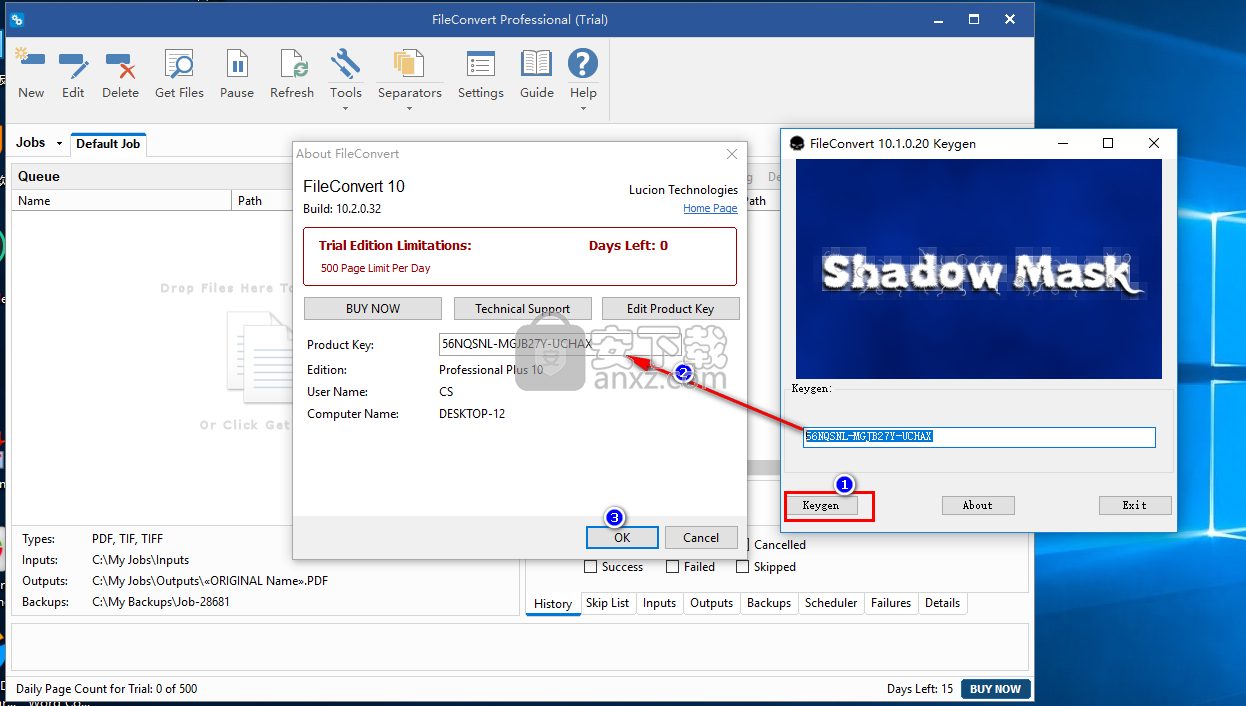Click the Name column header in Queue
1246x706 pixels.
122,200
